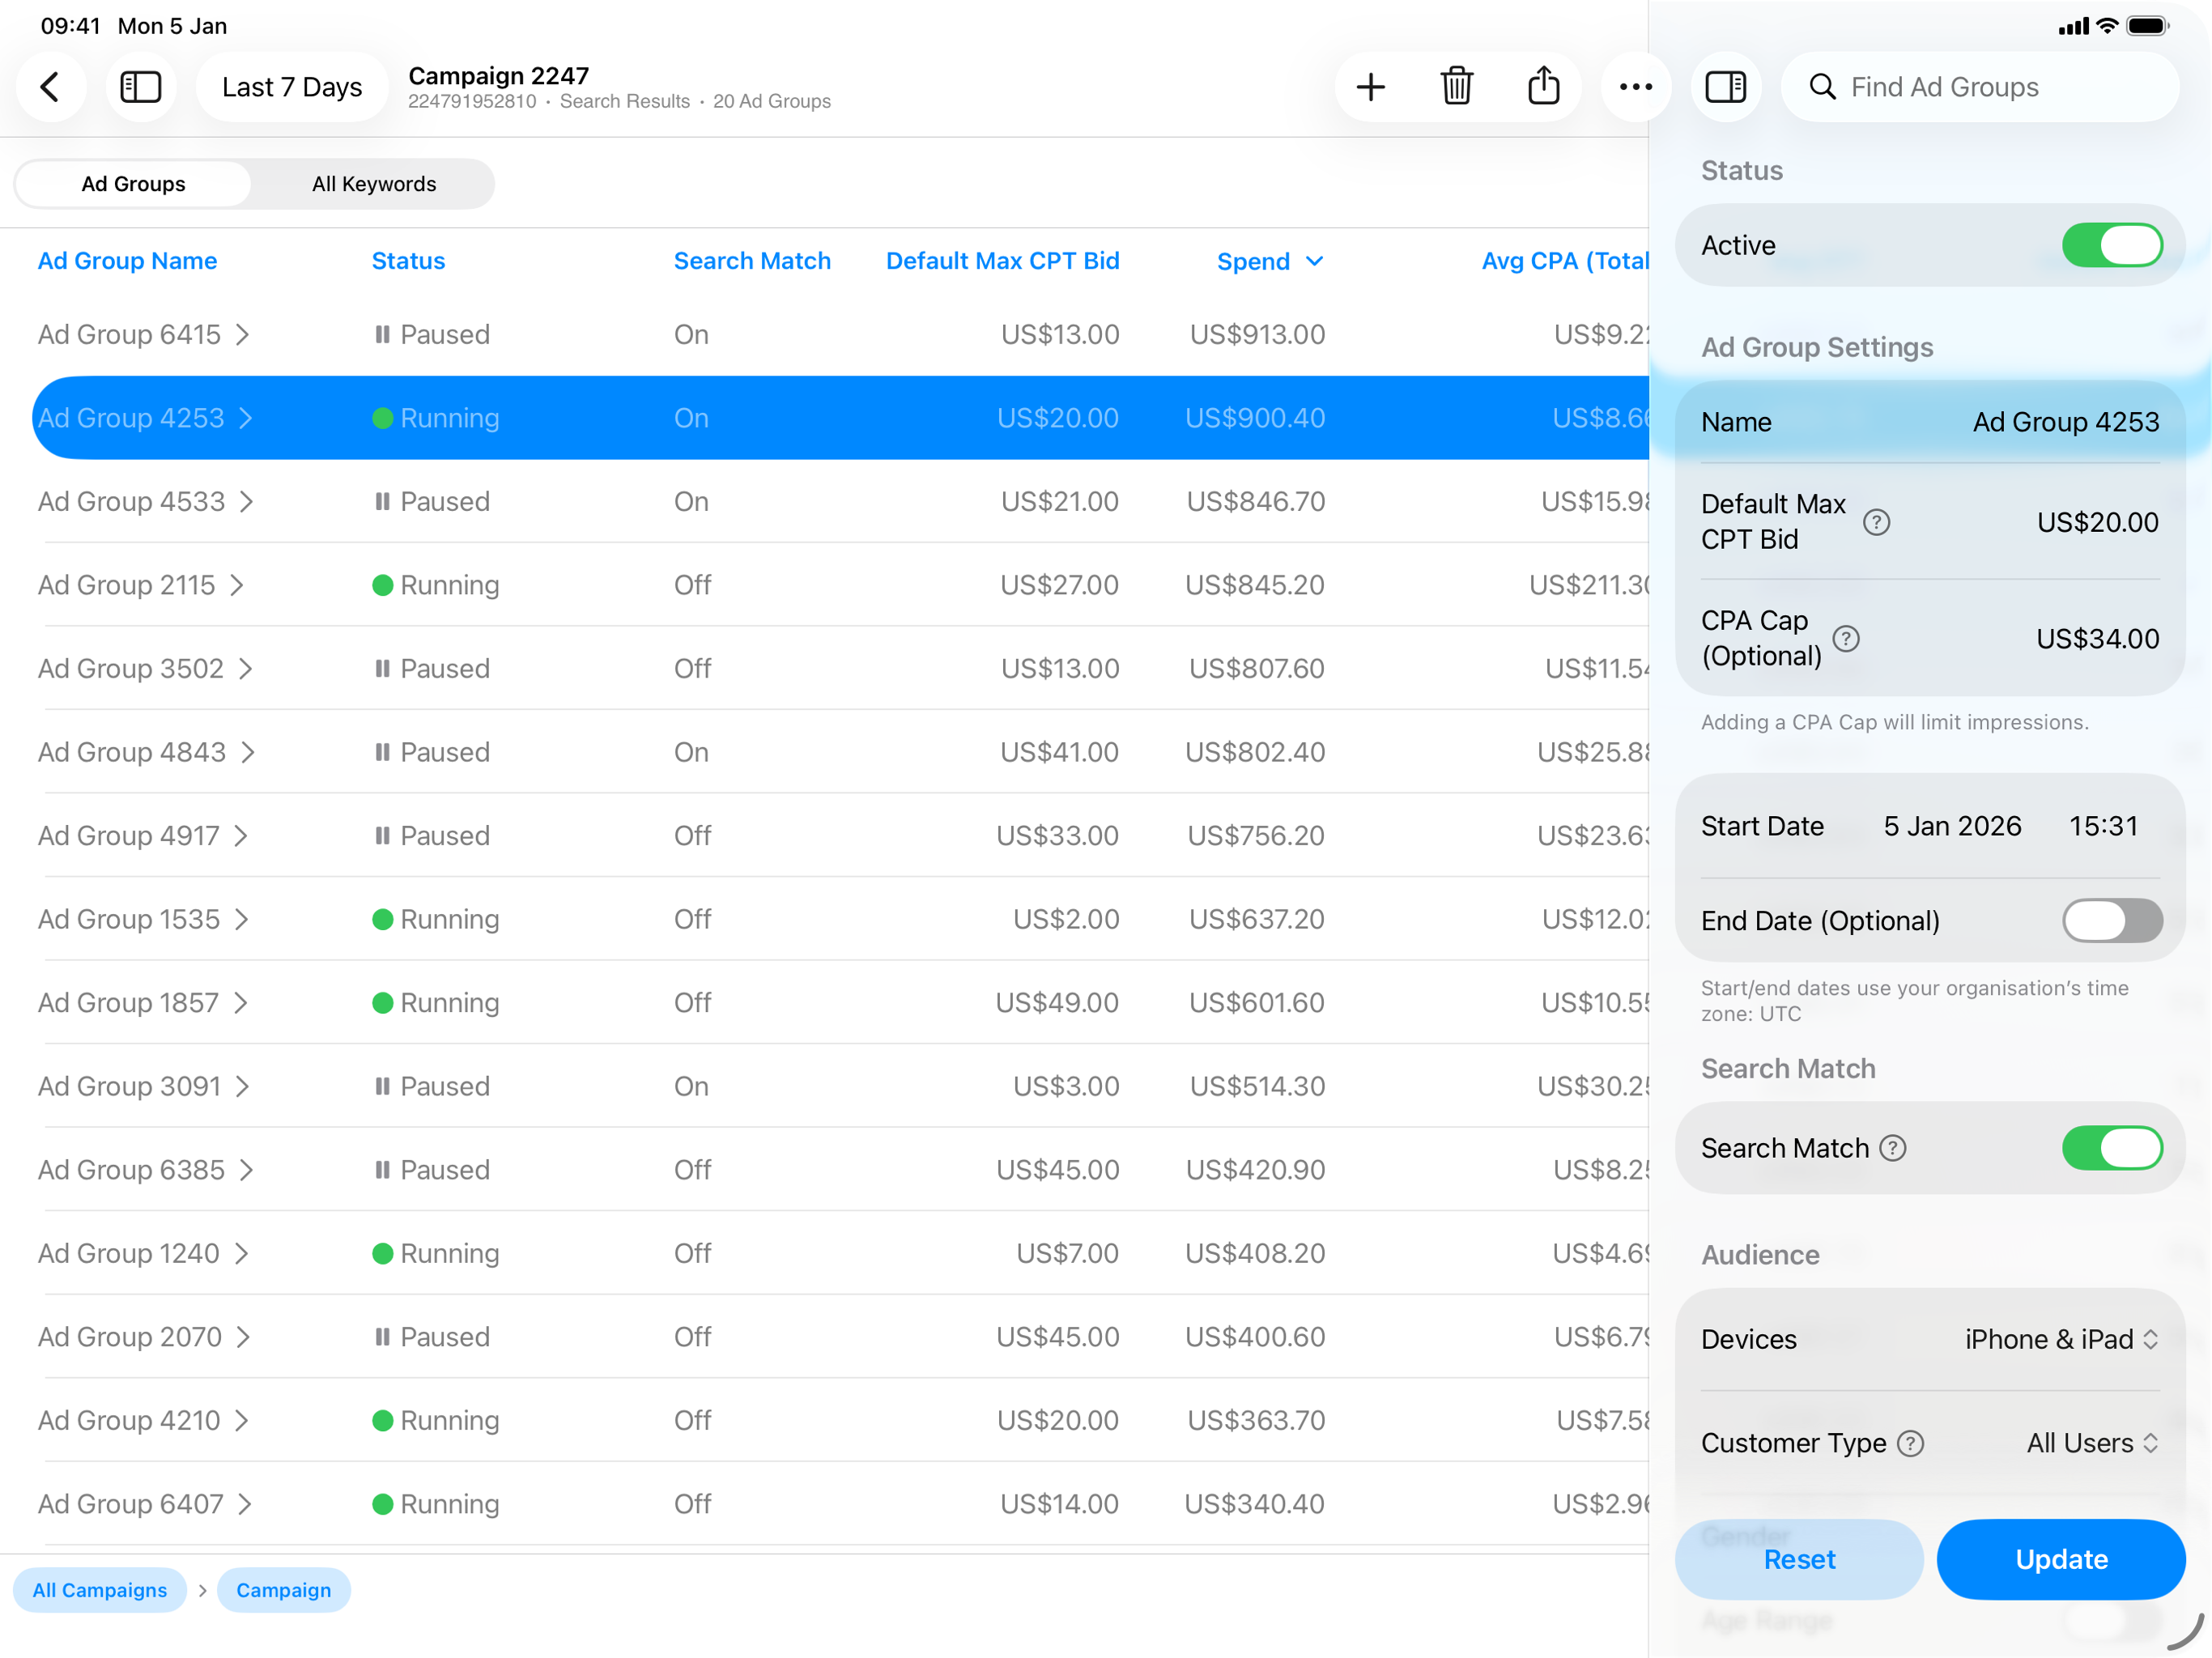Switch to the All Keywords tab
The height and width of the screenshot is (1658, 2212).
pos(374,184)
